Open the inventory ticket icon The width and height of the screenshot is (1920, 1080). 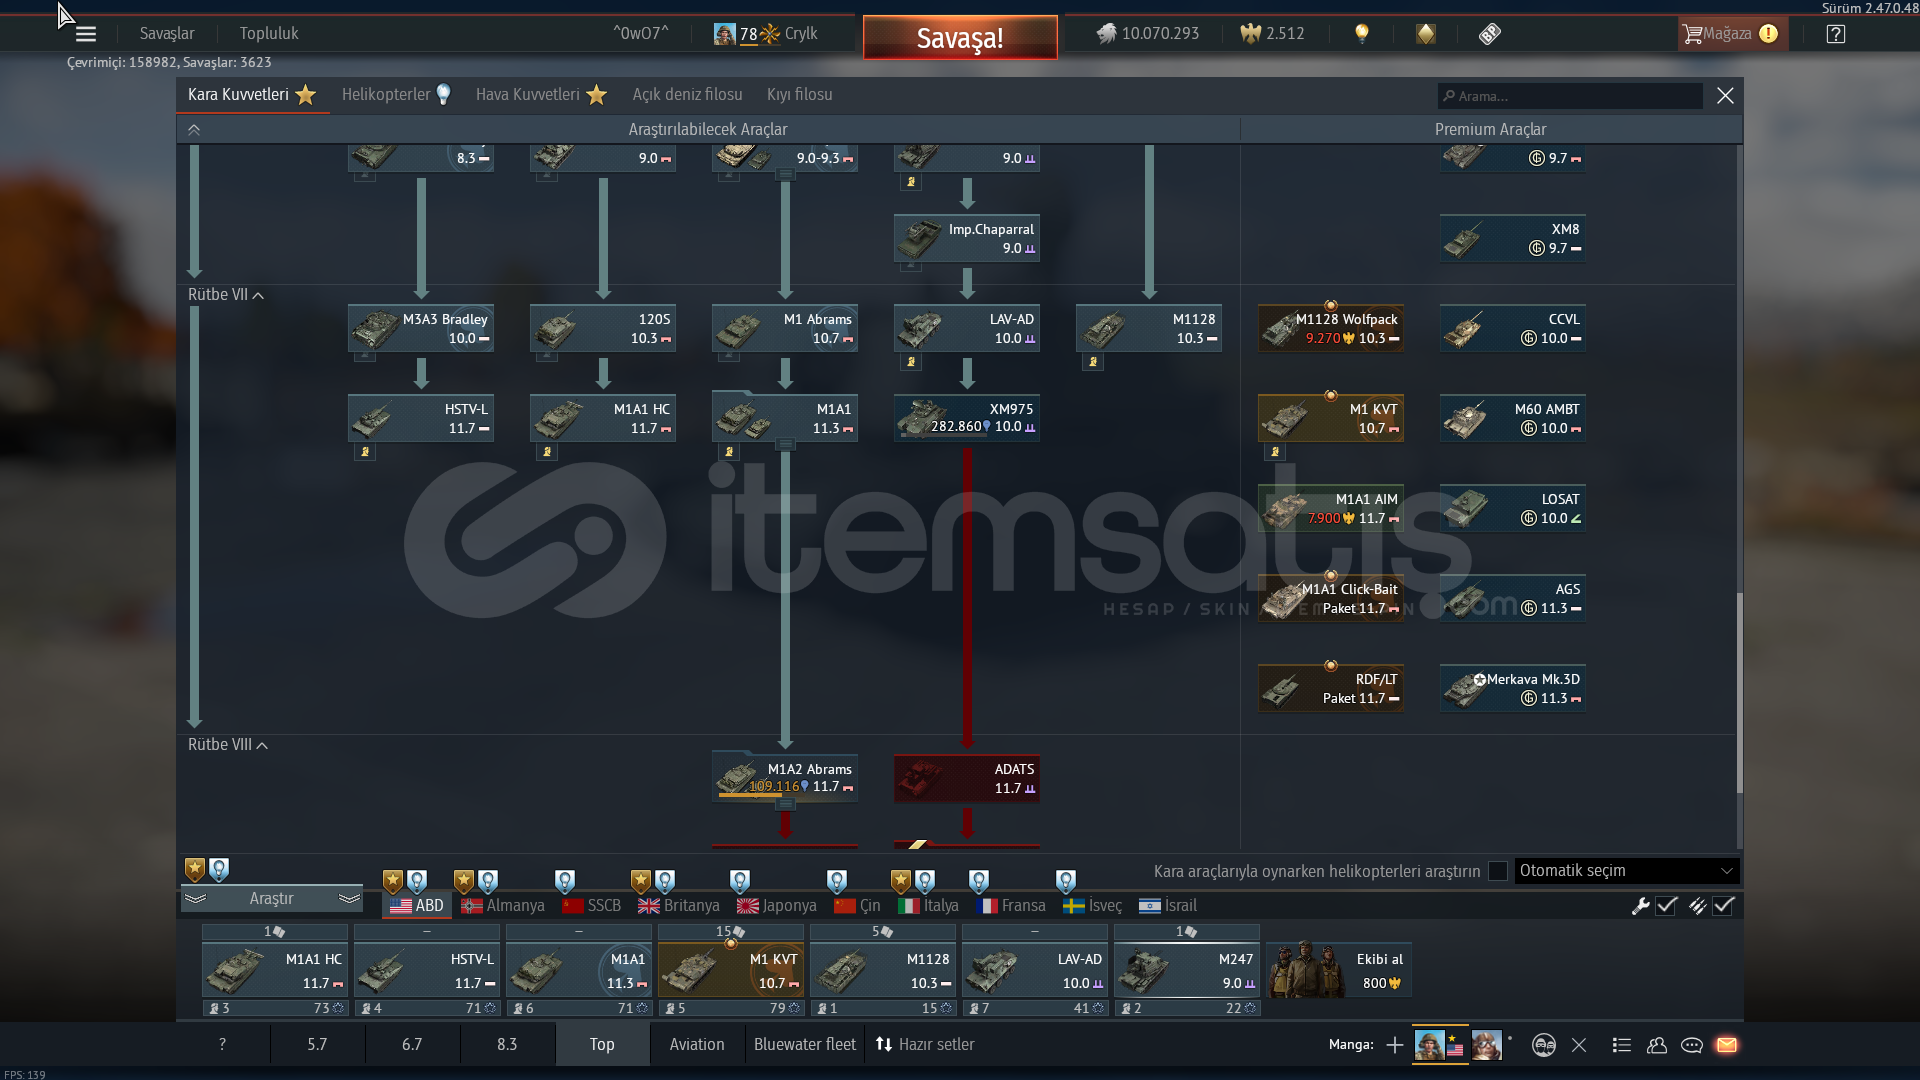(1490, 34)
